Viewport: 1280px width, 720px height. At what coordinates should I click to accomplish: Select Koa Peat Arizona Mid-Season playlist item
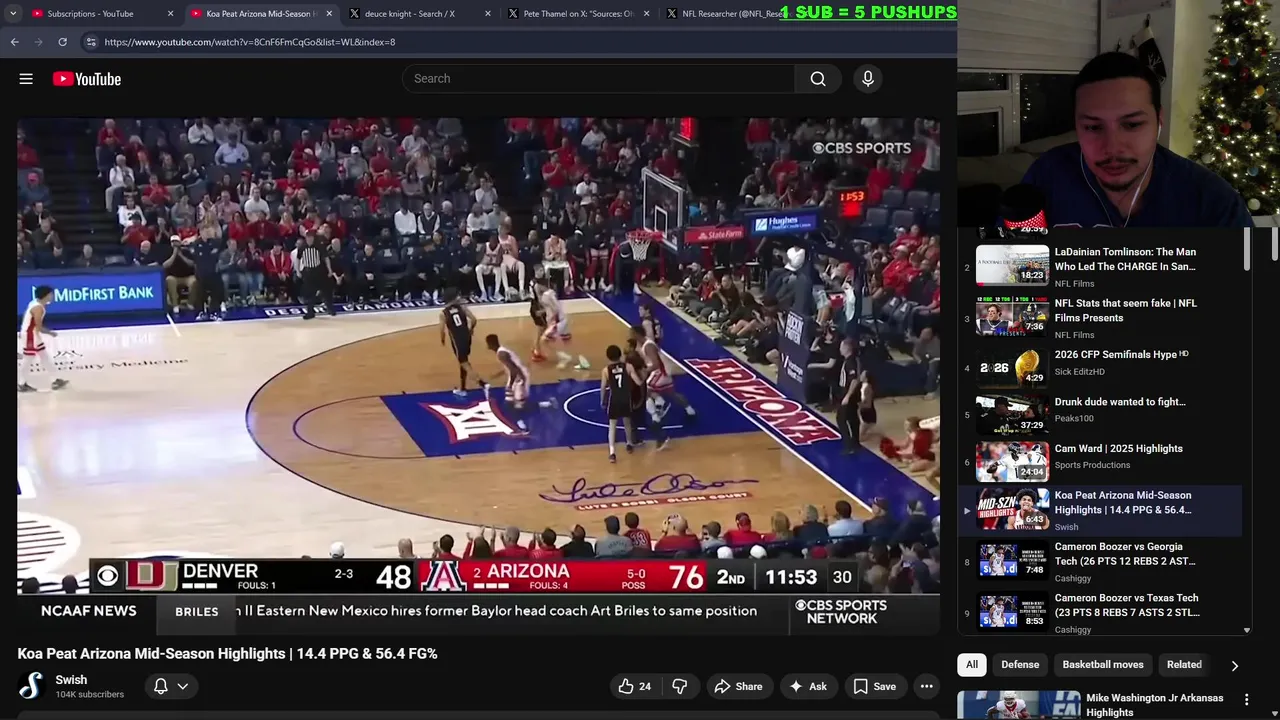[1100, 509]
